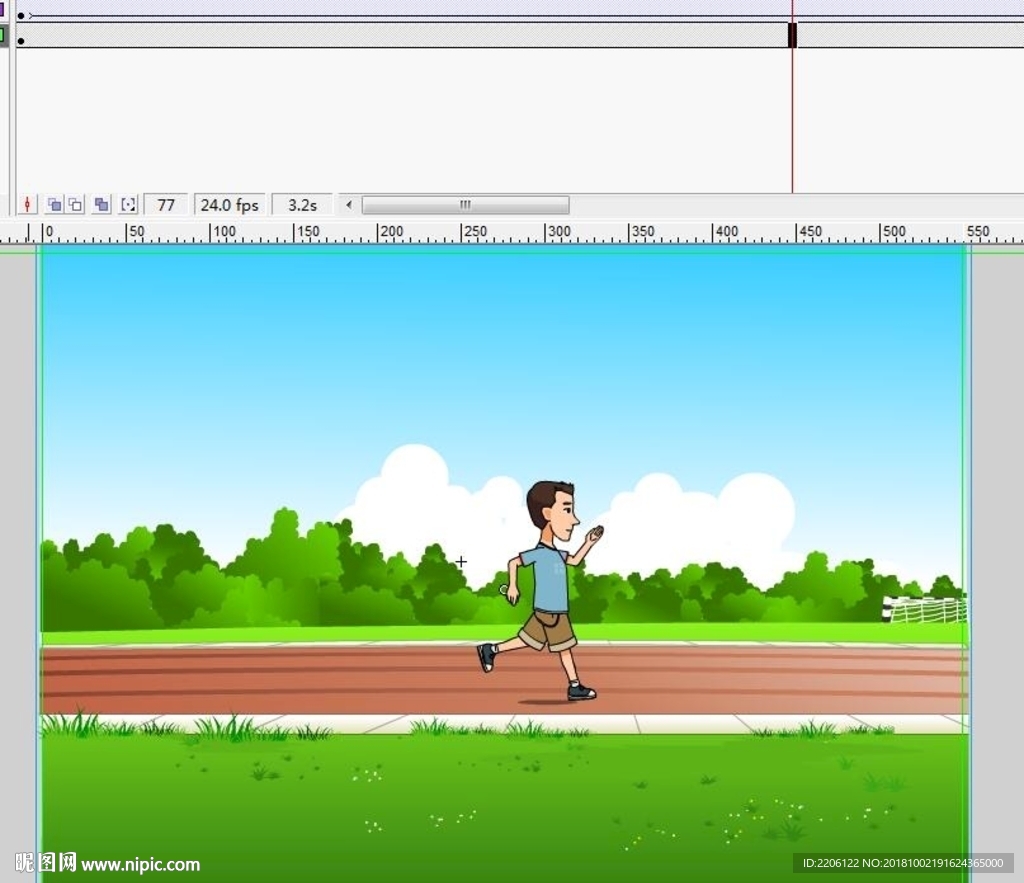Click the green layer outline color square
The height and width of the screenshot is (883, 1024).
tap(3, 36)
